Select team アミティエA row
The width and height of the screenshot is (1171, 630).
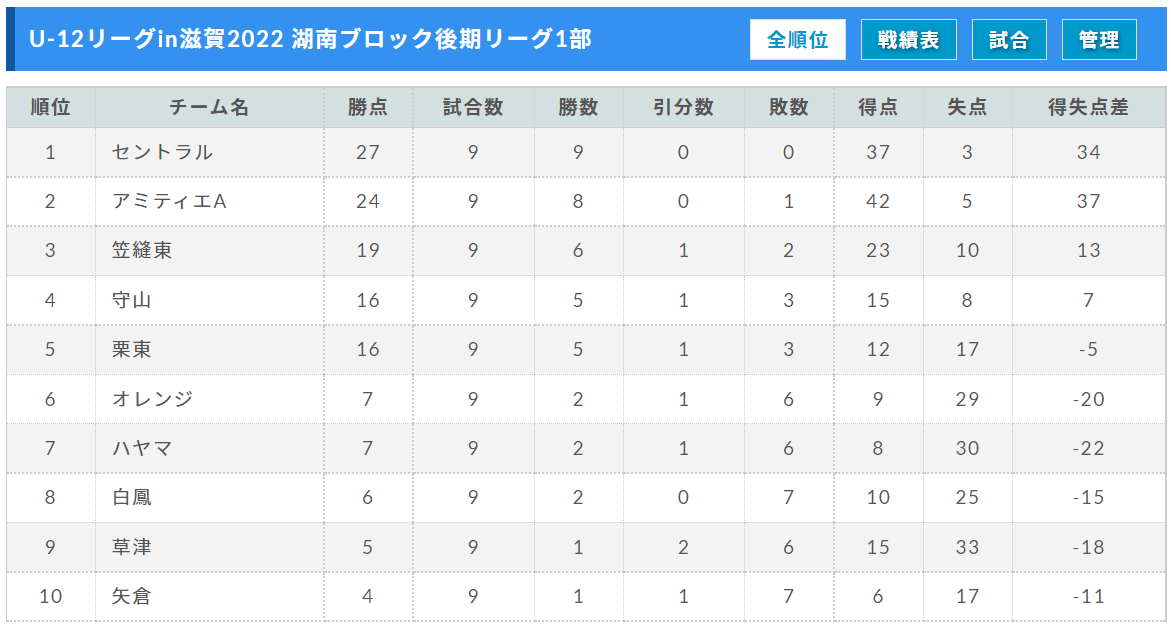(169, 202)
